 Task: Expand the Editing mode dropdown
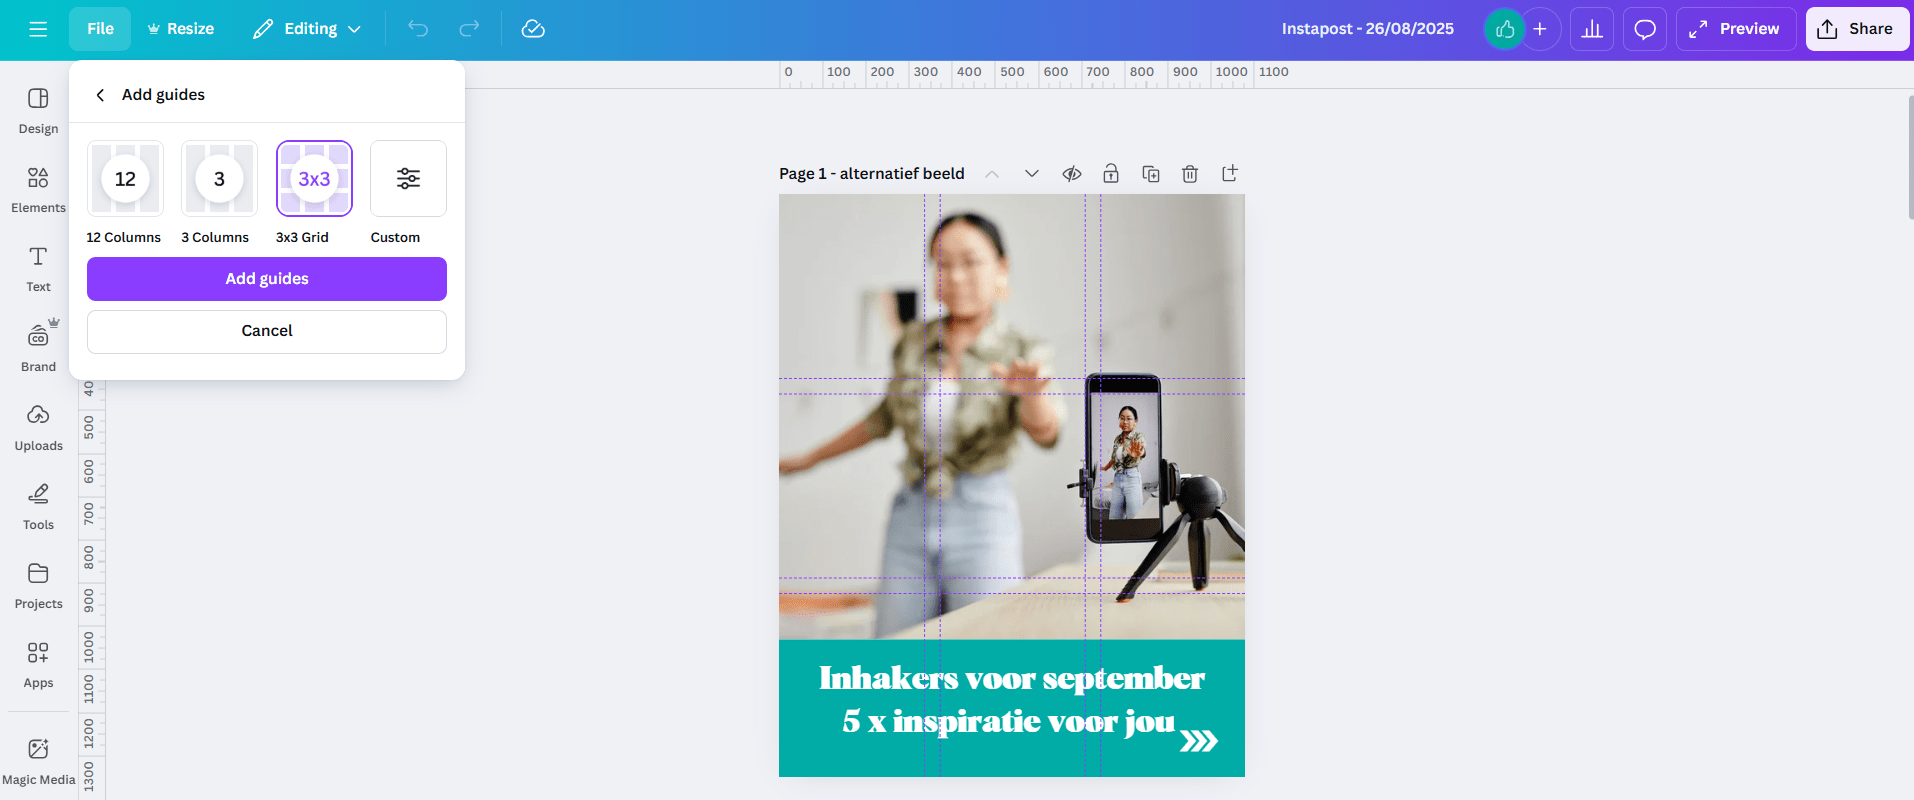(307, 29)
